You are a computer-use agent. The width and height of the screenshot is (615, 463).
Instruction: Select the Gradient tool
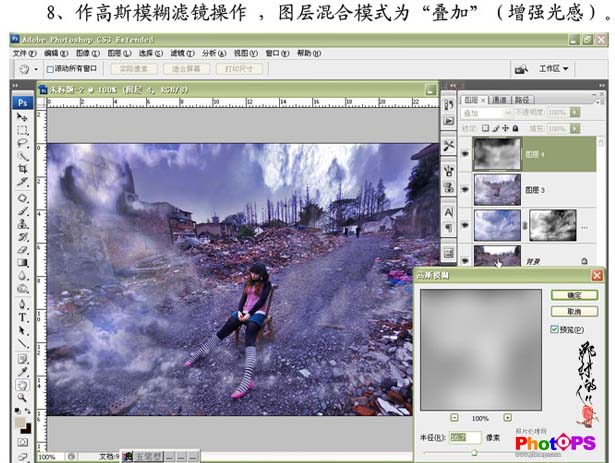click(22, 263)
